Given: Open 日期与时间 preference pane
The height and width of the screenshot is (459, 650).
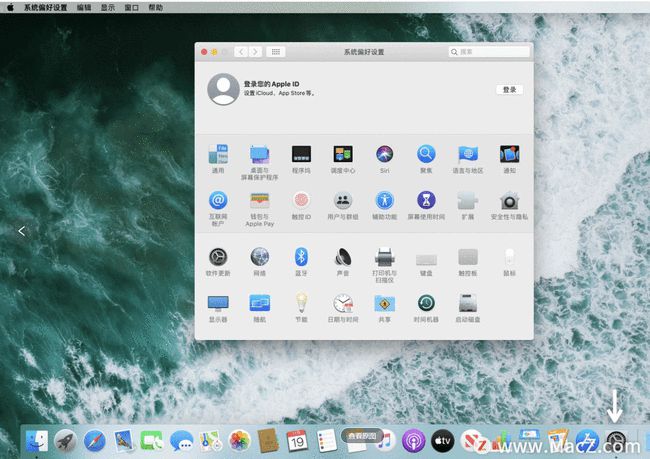Looking at the screenshot, I should point(343,303).
